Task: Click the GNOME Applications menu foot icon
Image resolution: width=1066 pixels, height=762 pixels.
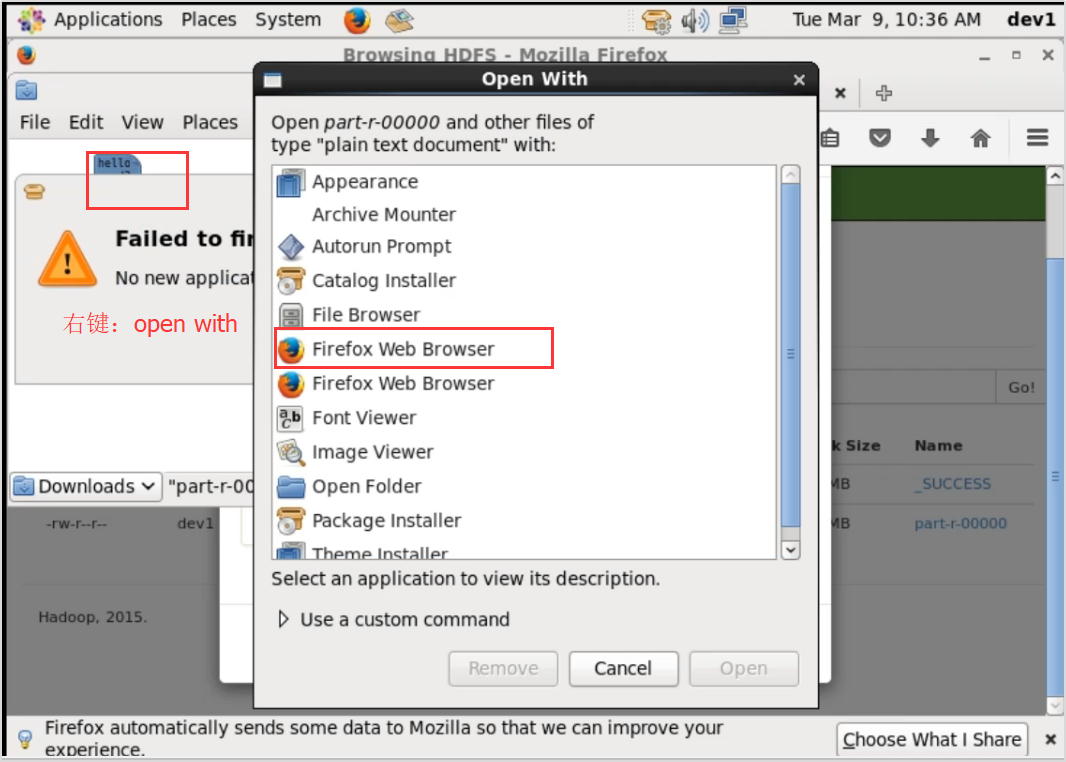Action: pyautogui.click(x=31, y=20)
